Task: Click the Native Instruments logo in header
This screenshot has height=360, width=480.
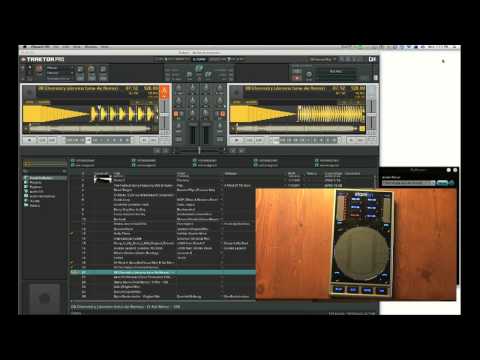Action: (x=372, y=59)
